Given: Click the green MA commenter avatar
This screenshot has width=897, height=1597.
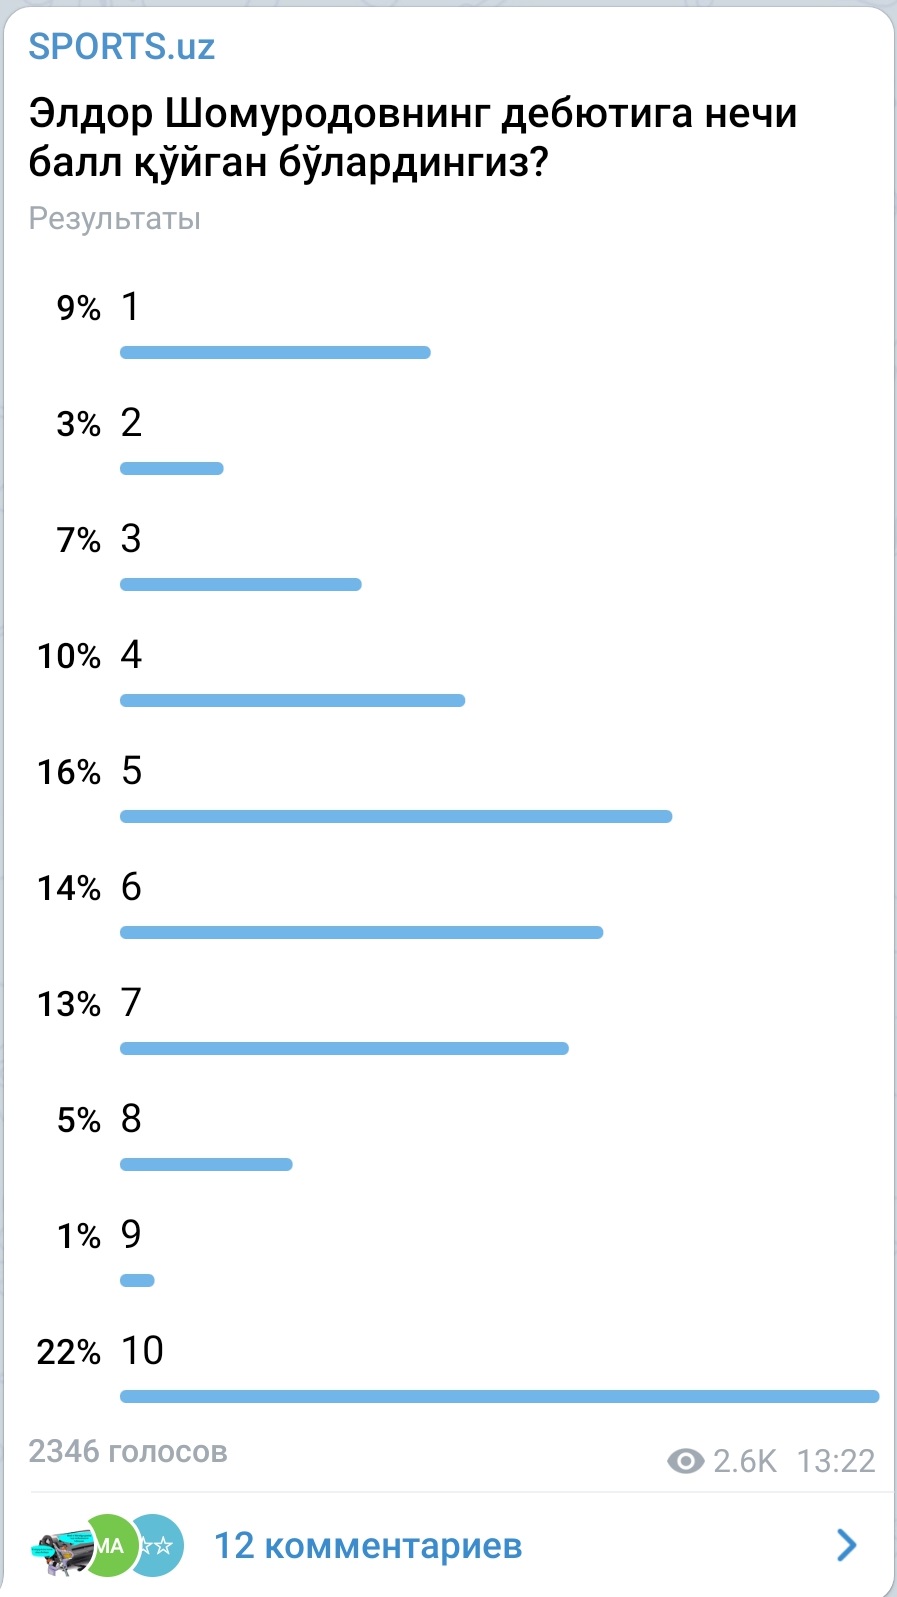Looking at the screenshot, I should (x=112, y=1546).
